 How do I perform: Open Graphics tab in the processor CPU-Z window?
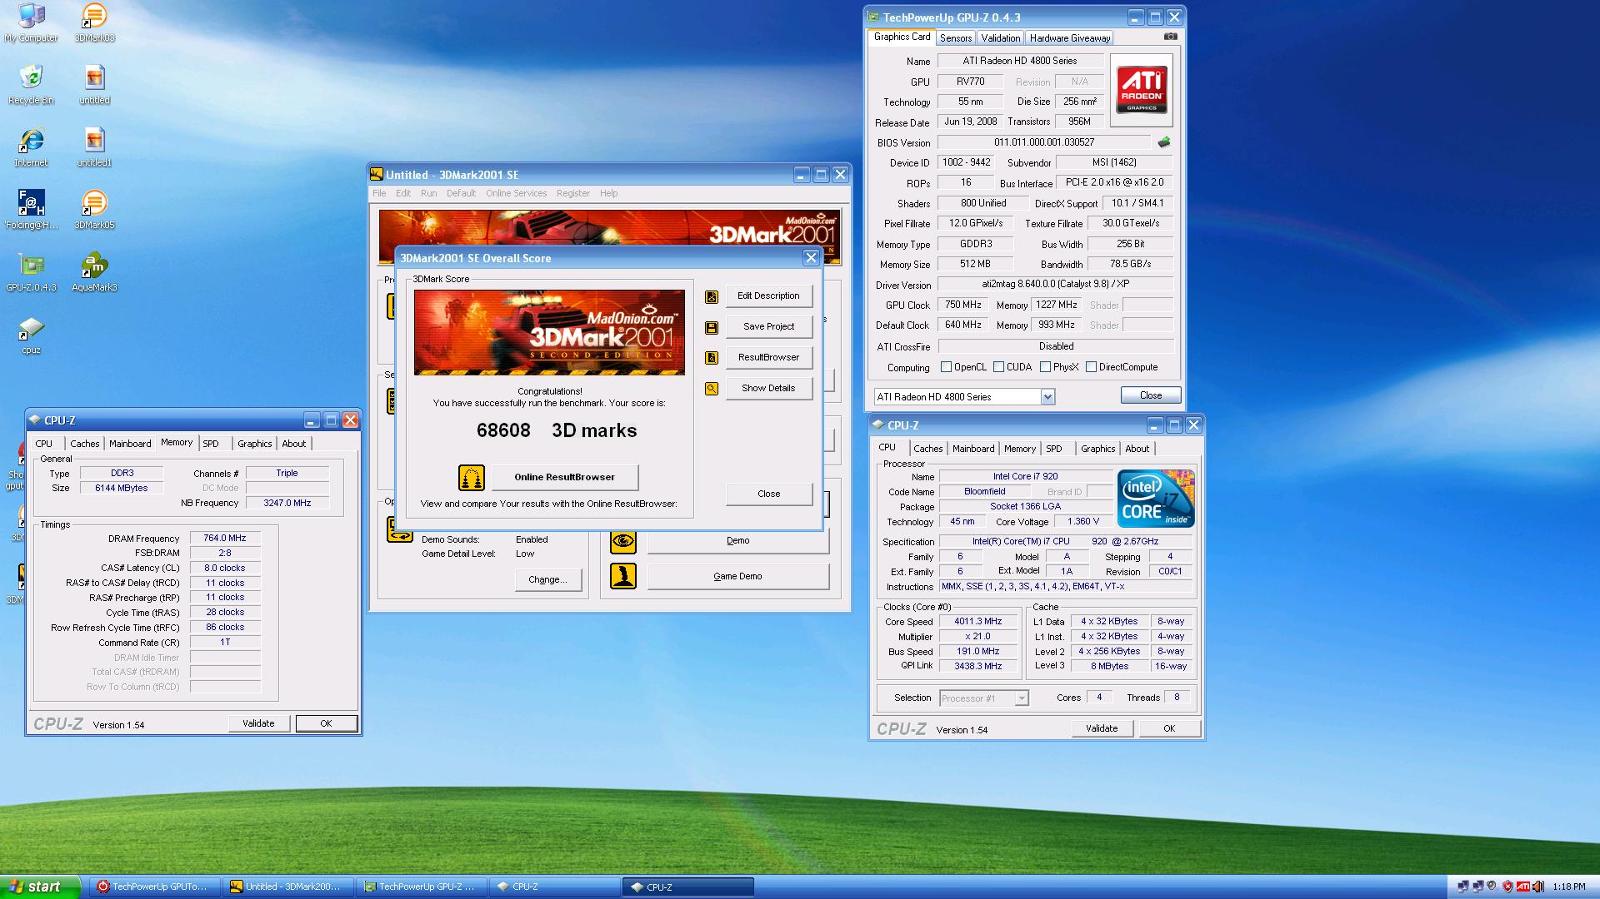(1097, 448)
